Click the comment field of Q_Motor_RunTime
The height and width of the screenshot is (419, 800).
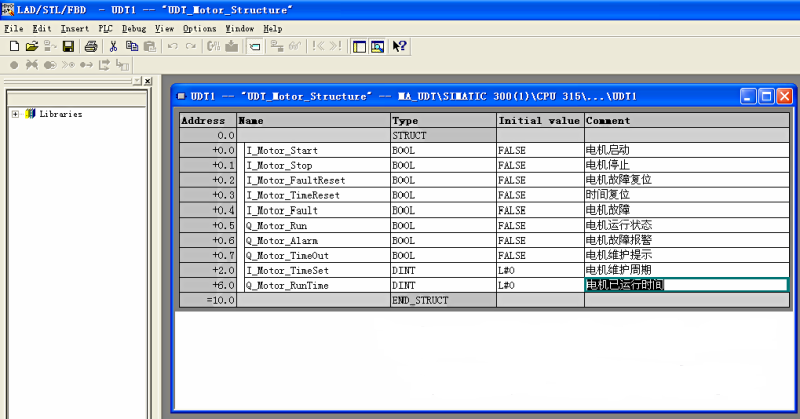687,285
